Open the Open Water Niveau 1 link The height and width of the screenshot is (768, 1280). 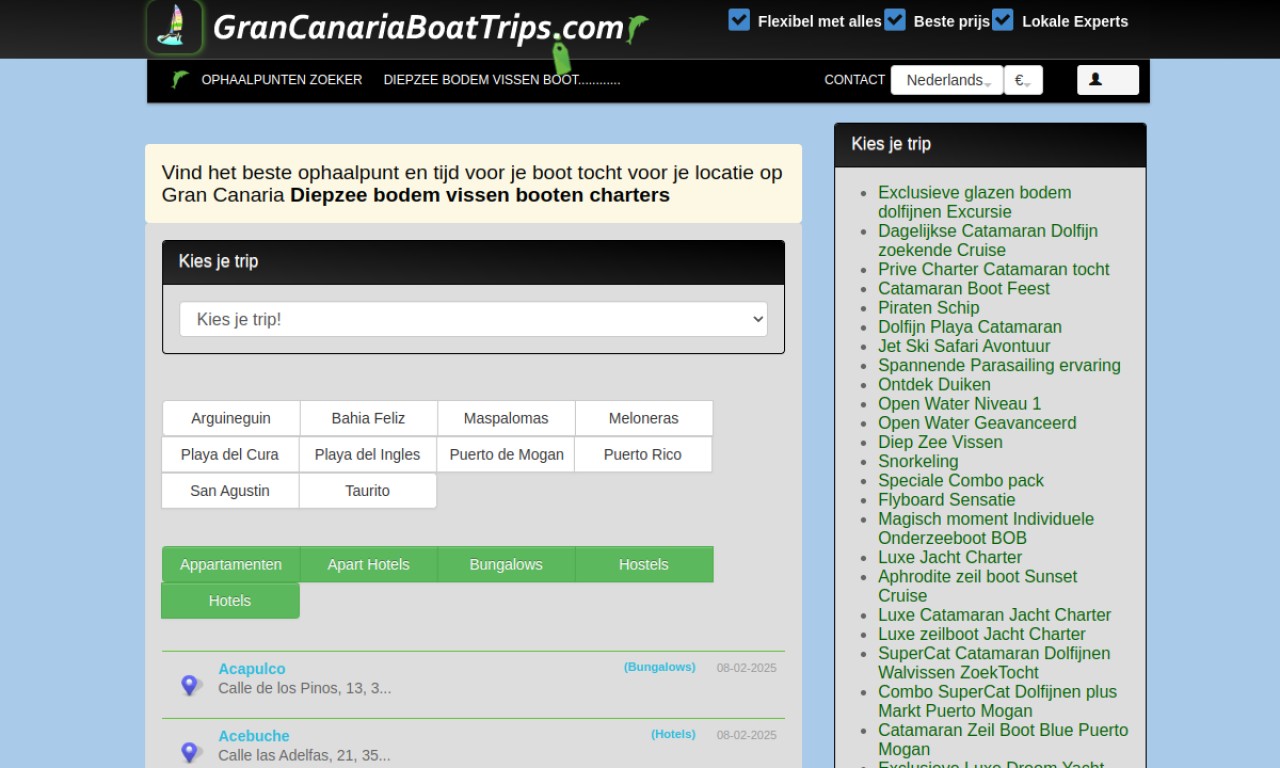click(959, 404)
